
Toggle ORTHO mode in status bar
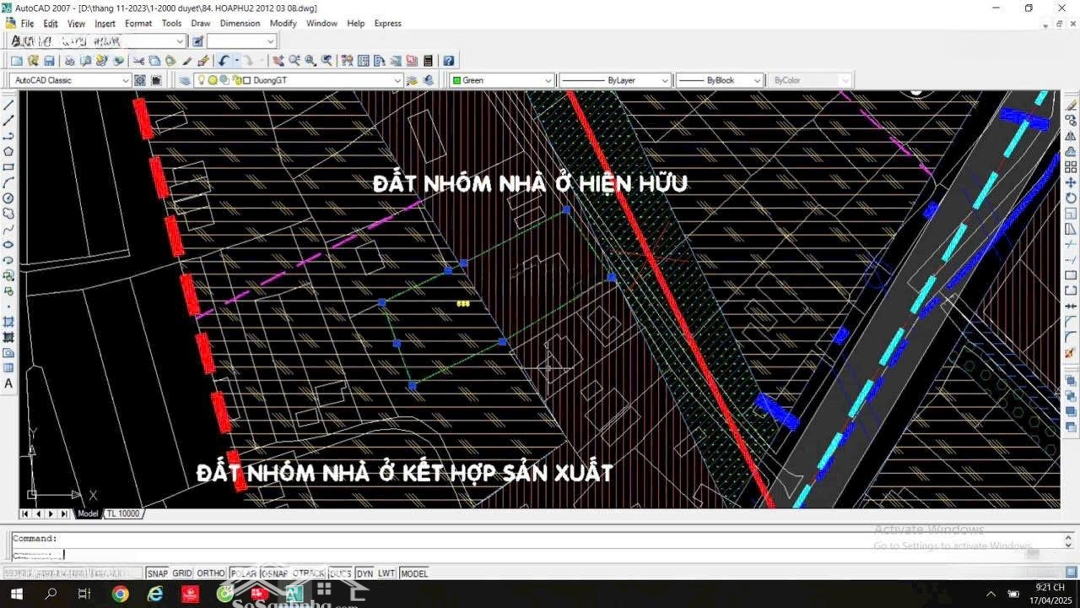(210, 573)
